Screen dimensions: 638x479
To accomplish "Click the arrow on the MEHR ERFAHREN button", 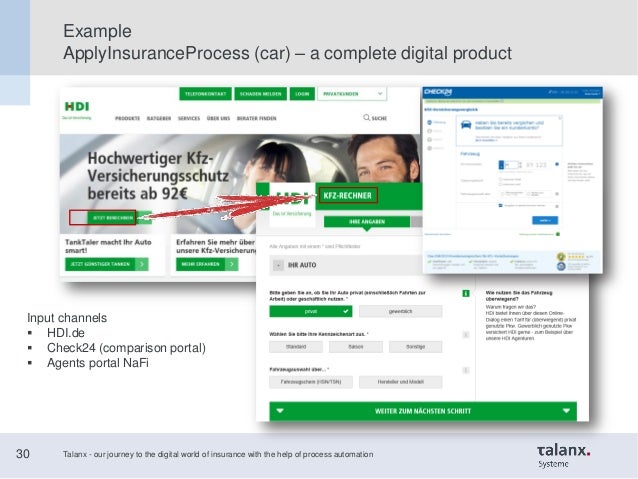I will 232,264.
